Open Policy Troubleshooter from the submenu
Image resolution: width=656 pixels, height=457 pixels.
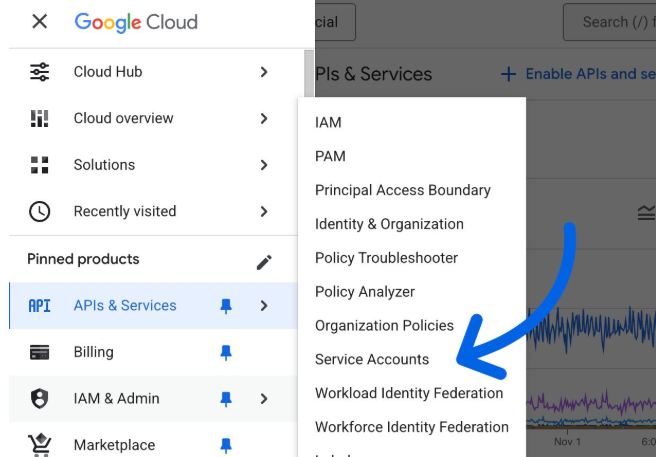coord(386,258)
